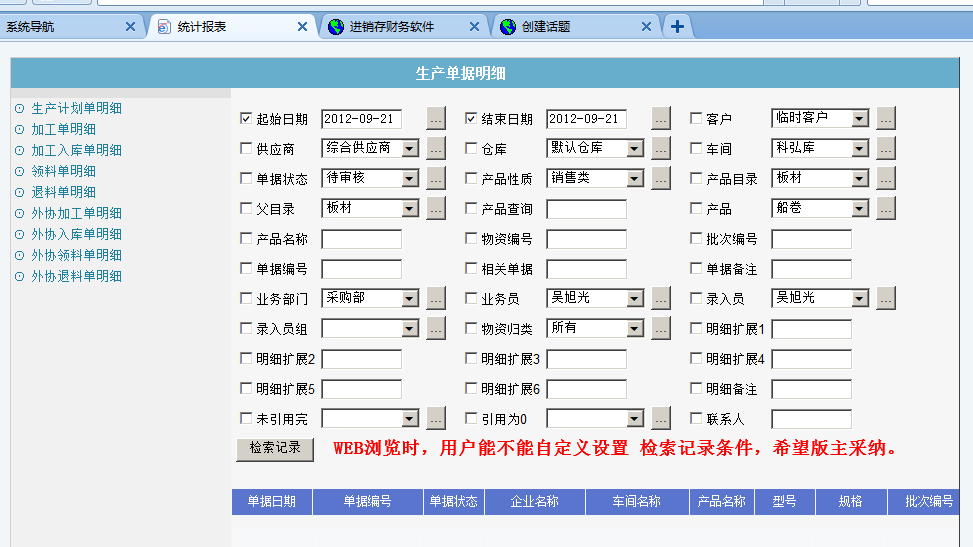This screenshot has height=547, width=973.
Task: Tick the 联系人 checkbox
Action: [x=696, y=419]
